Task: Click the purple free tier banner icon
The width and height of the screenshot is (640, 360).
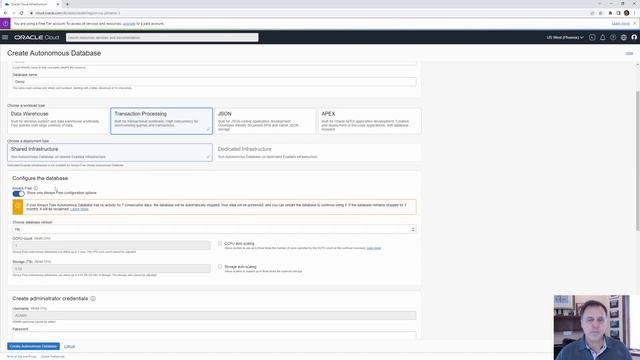Action: [x=5, y=24]
